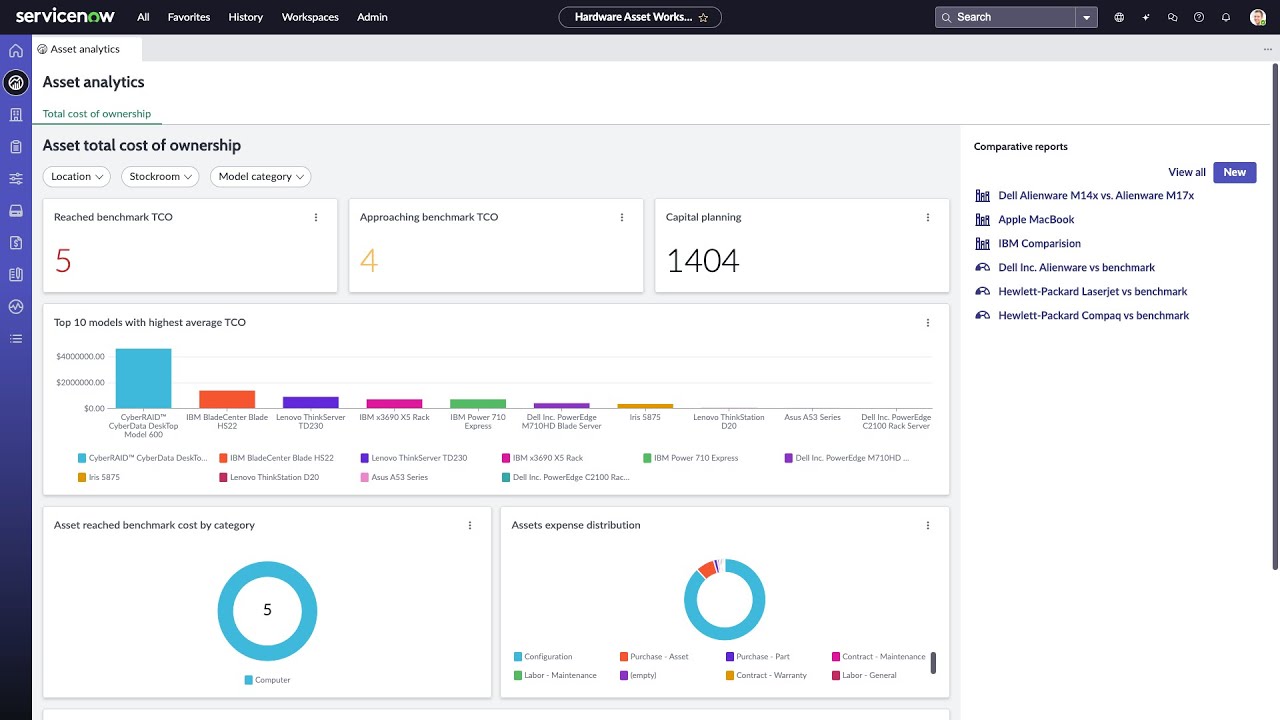Select the Asset analytics sidebar icon
Screen dimensions: 1280x720
(15, 82)
